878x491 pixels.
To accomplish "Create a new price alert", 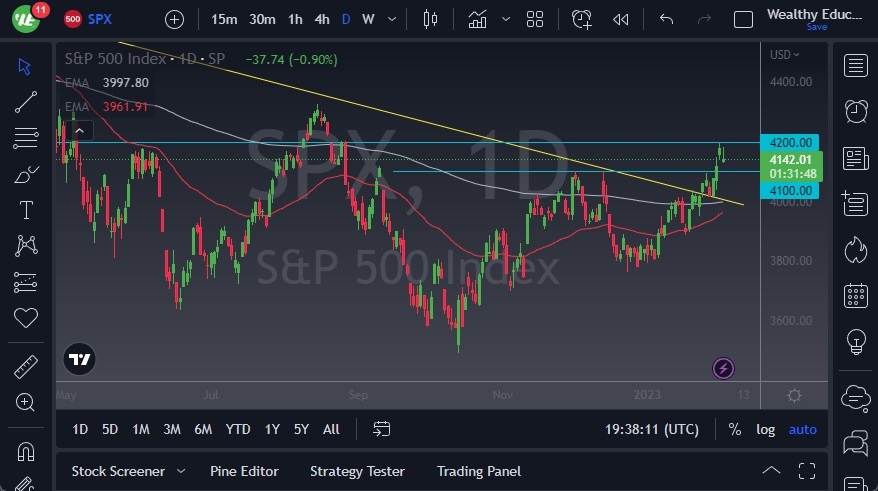I will (581, 20).
